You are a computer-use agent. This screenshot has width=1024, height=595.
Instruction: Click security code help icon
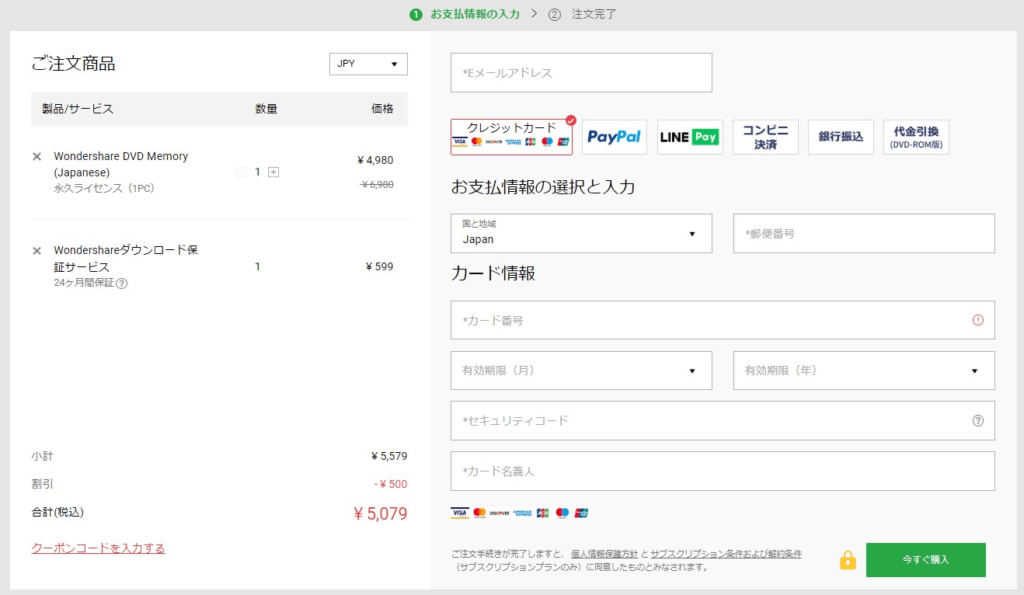coord(978,421)
